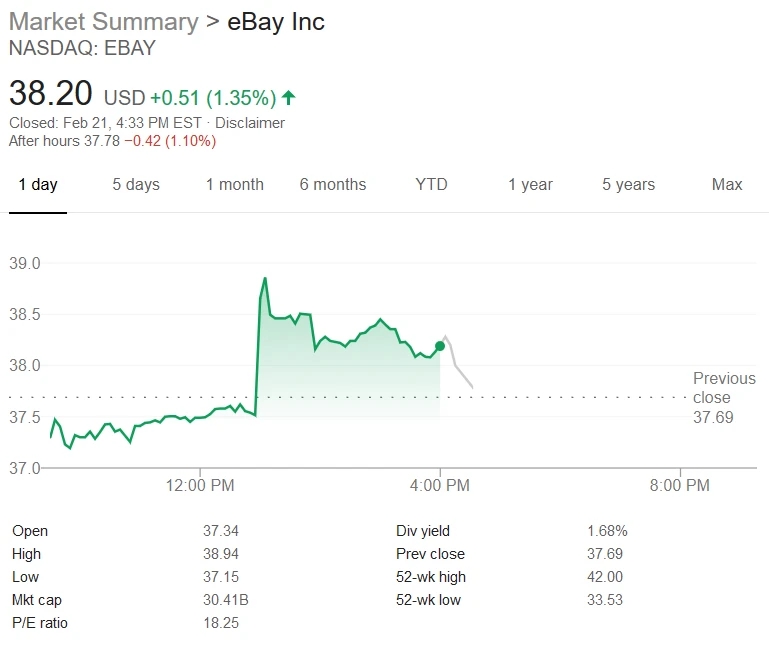Open the Max history tab
769x648 pixels.
[727, 184]
